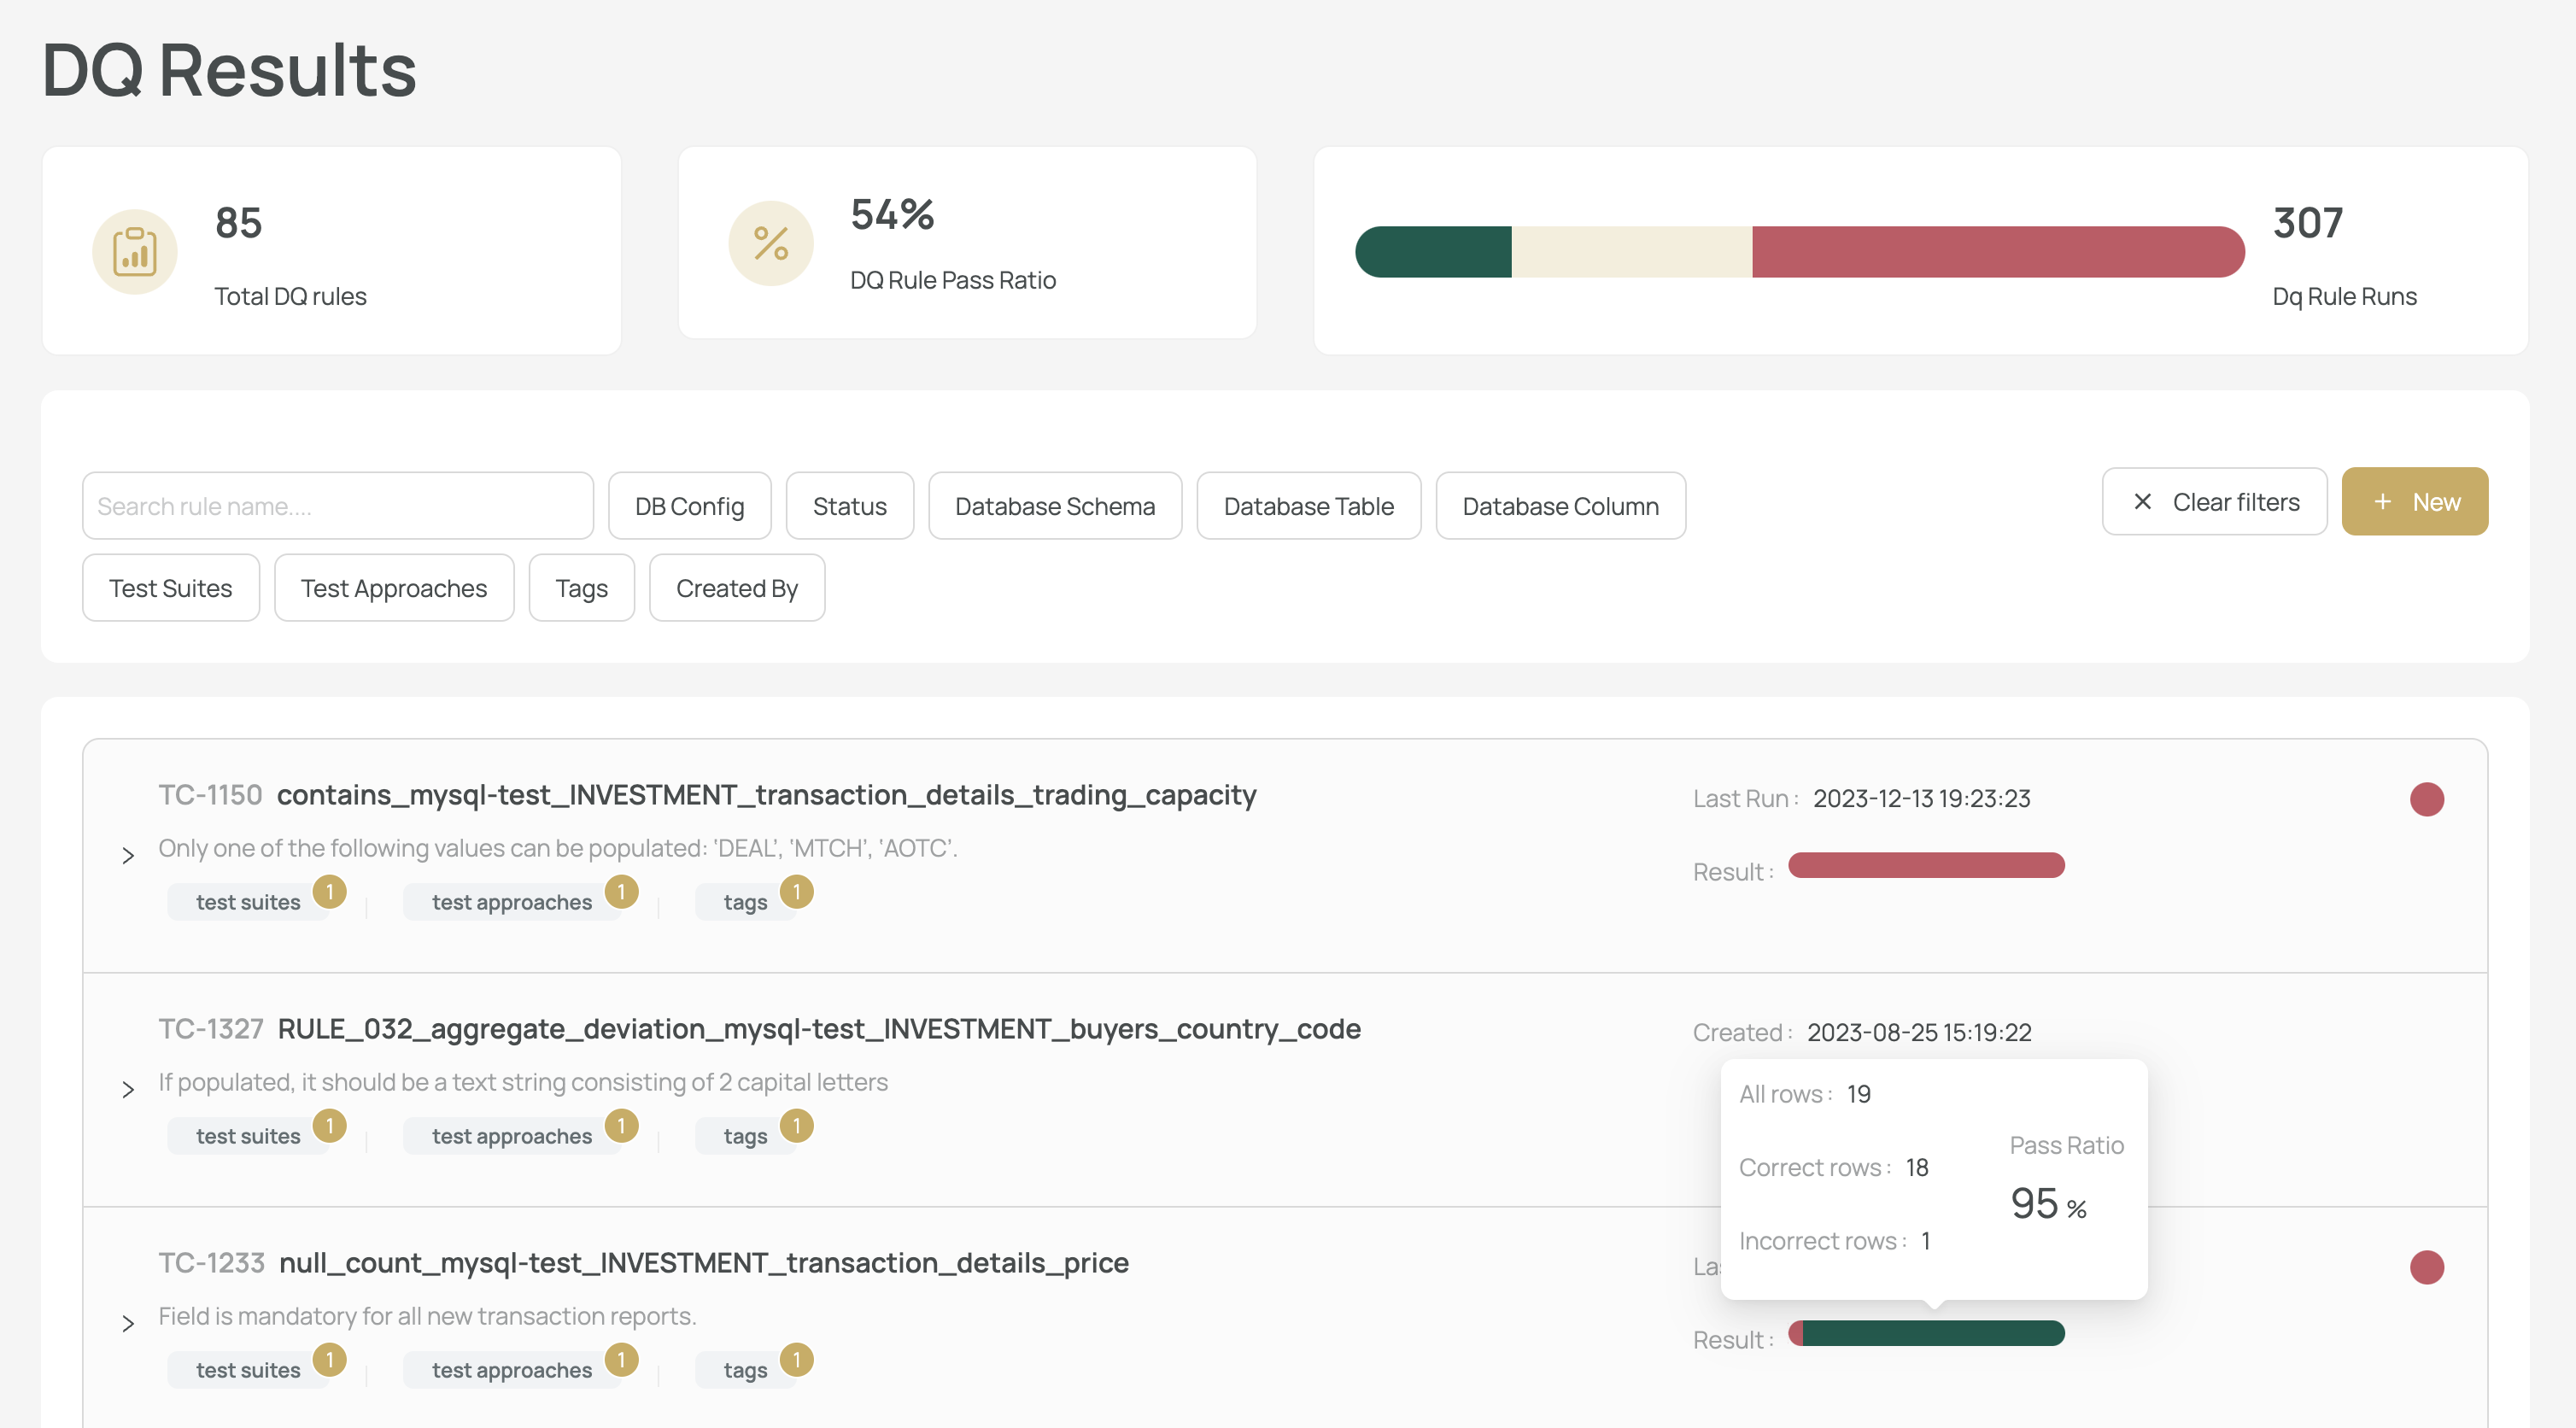The width and height of the screenshot is (2576, 1428).
Task: Open the Tags filter
Action: point(582,588)
